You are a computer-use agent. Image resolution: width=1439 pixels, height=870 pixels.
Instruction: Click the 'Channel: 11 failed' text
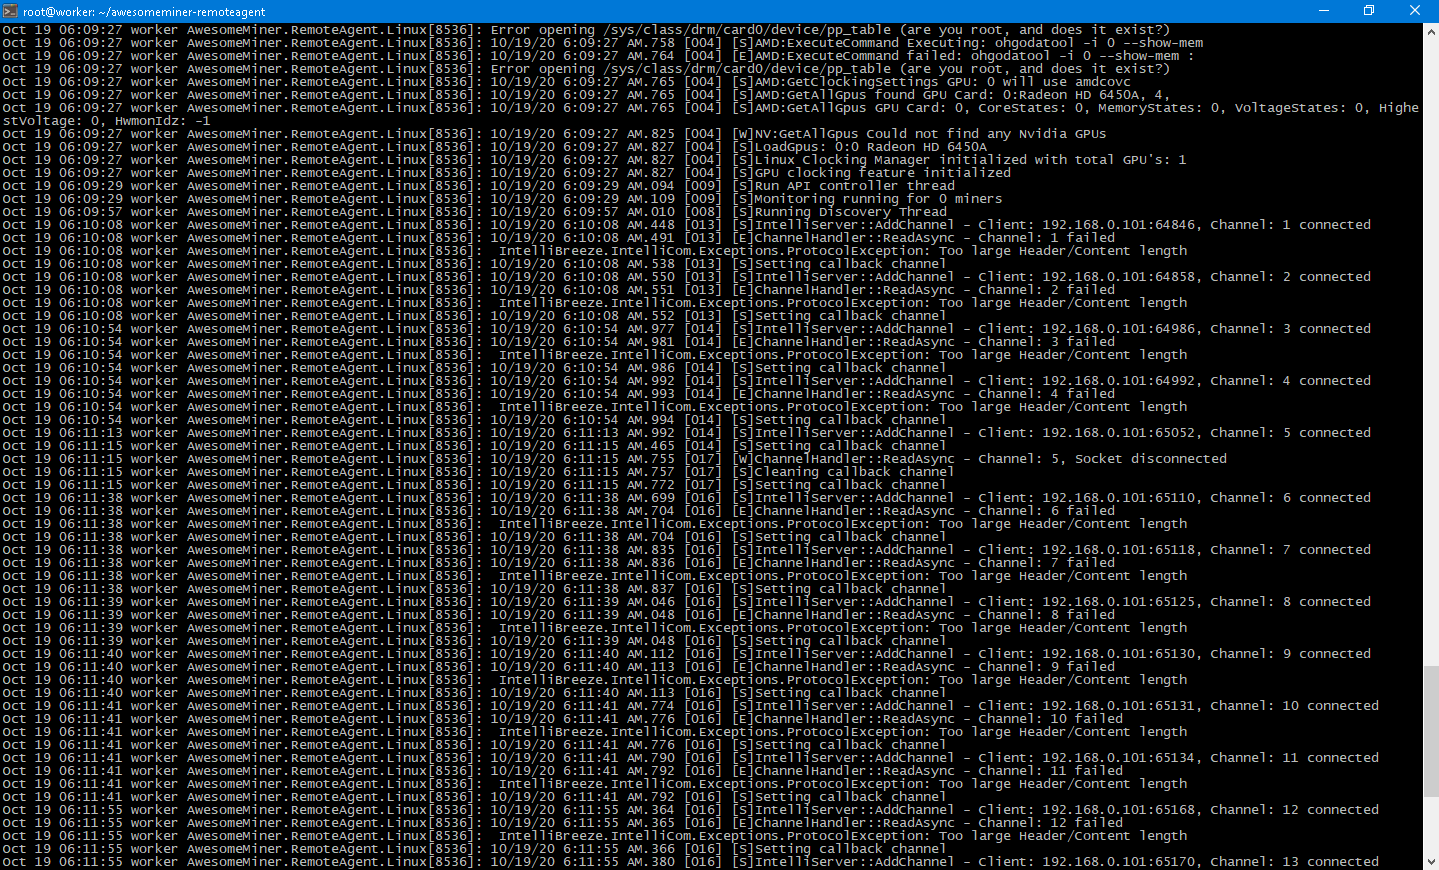[1050, 771]
